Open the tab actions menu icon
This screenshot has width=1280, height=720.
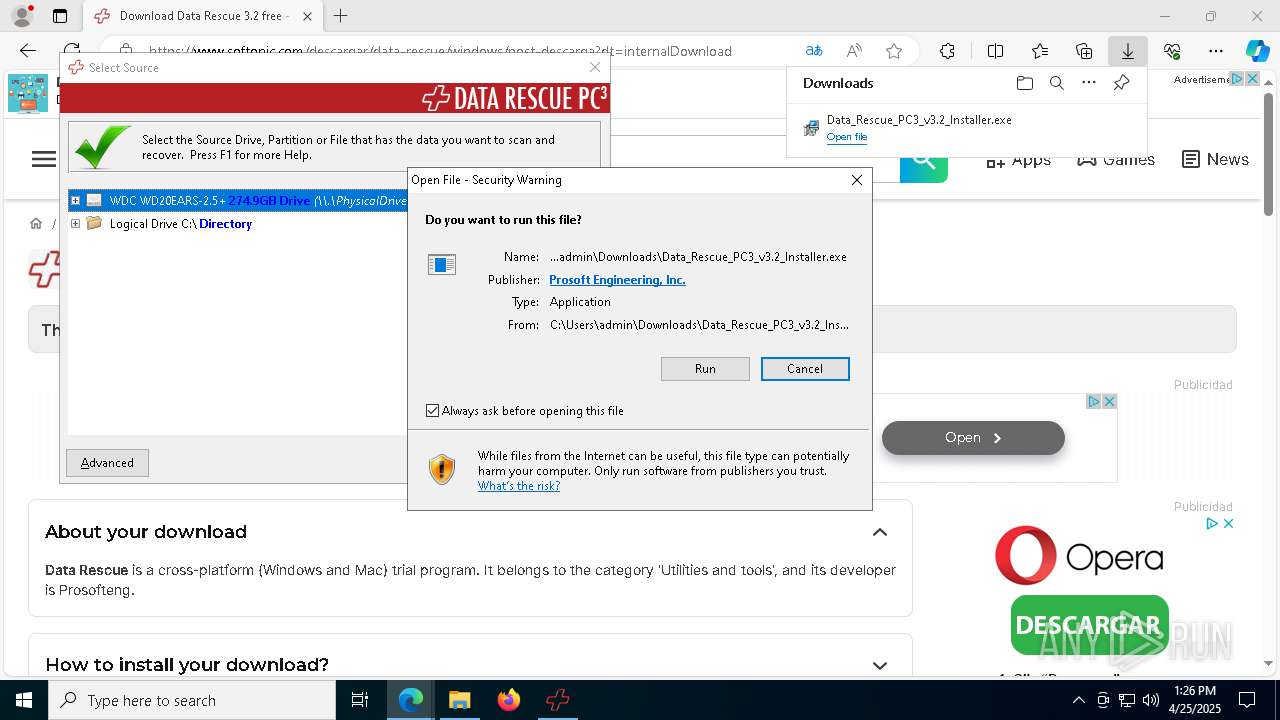[x=60, y=16]
